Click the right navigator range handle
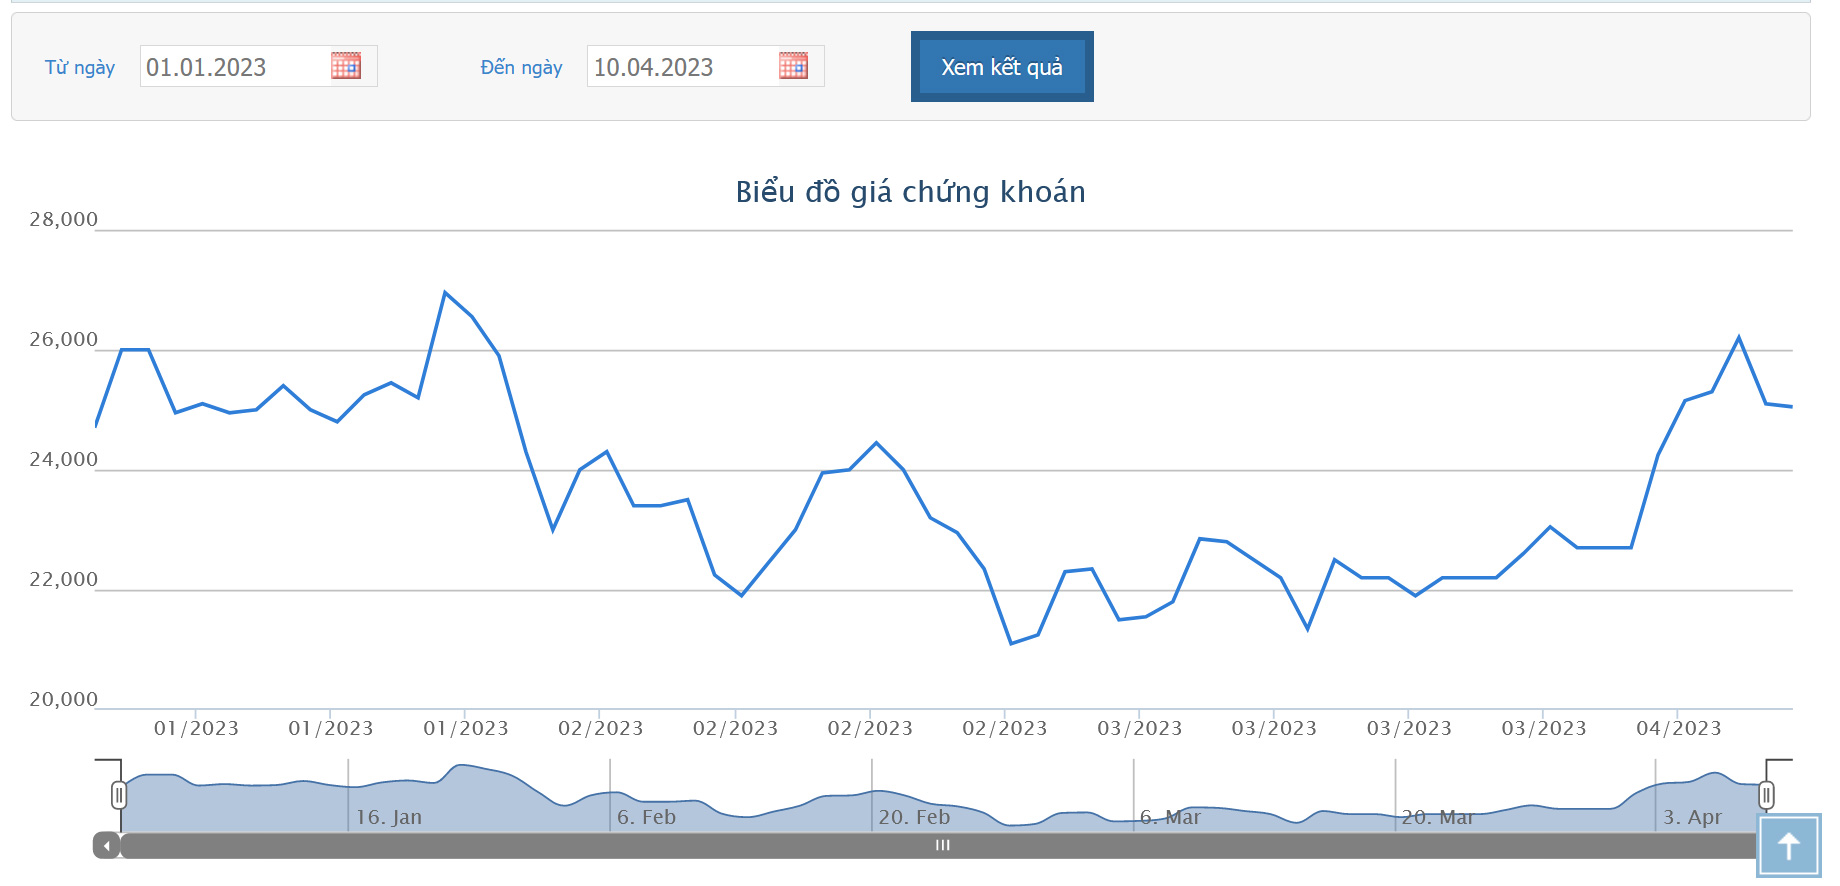This screenshot has height=886, width=1840. [1766, 795]
